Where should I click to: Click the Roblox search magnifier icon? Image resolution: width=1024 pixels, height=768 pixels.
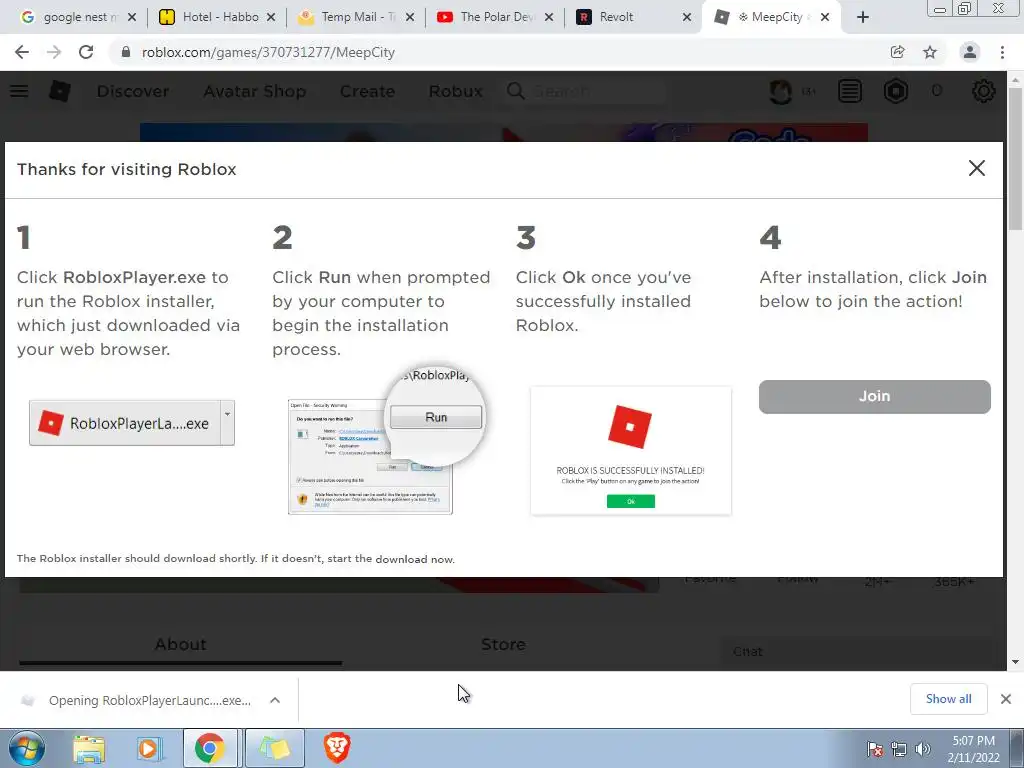516,91
